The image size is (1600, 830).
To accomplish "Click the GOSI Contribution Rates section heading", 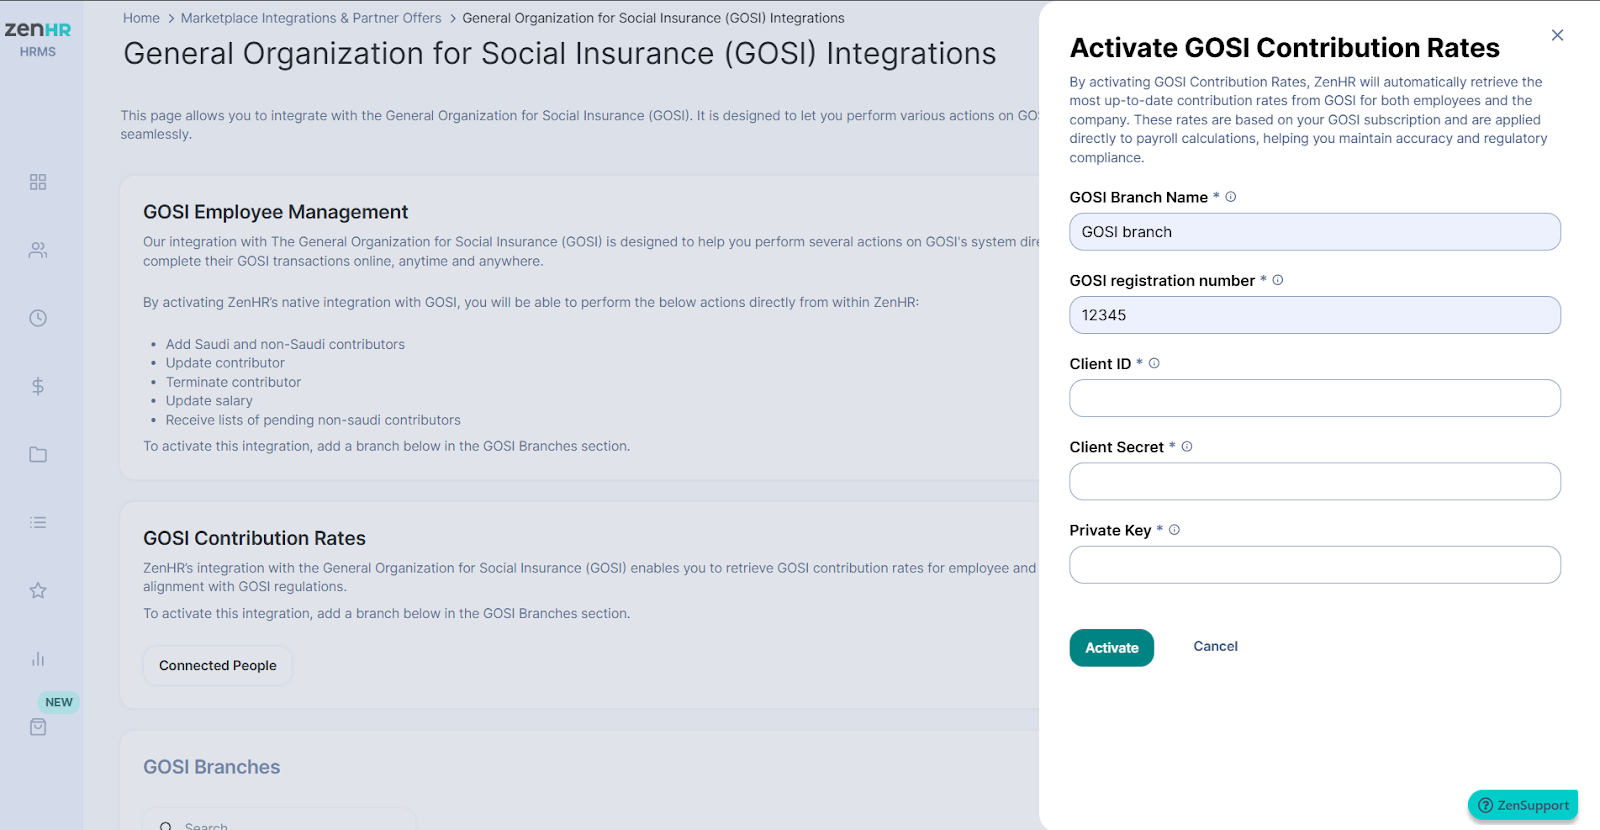I will [x=254, y=538].
